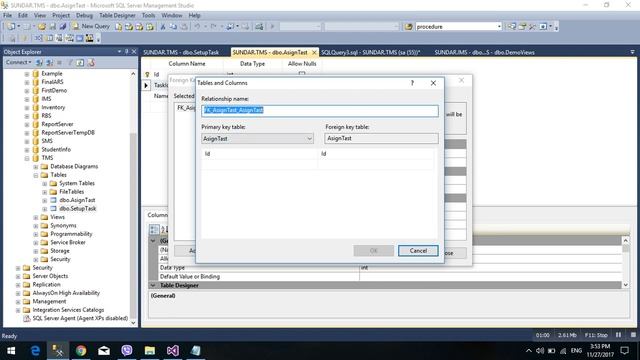Image resolution: width=640 pixels, height=360 pixels.
Task: Click the green Start debugging arrow icon
Action: [x=272, y=27]
